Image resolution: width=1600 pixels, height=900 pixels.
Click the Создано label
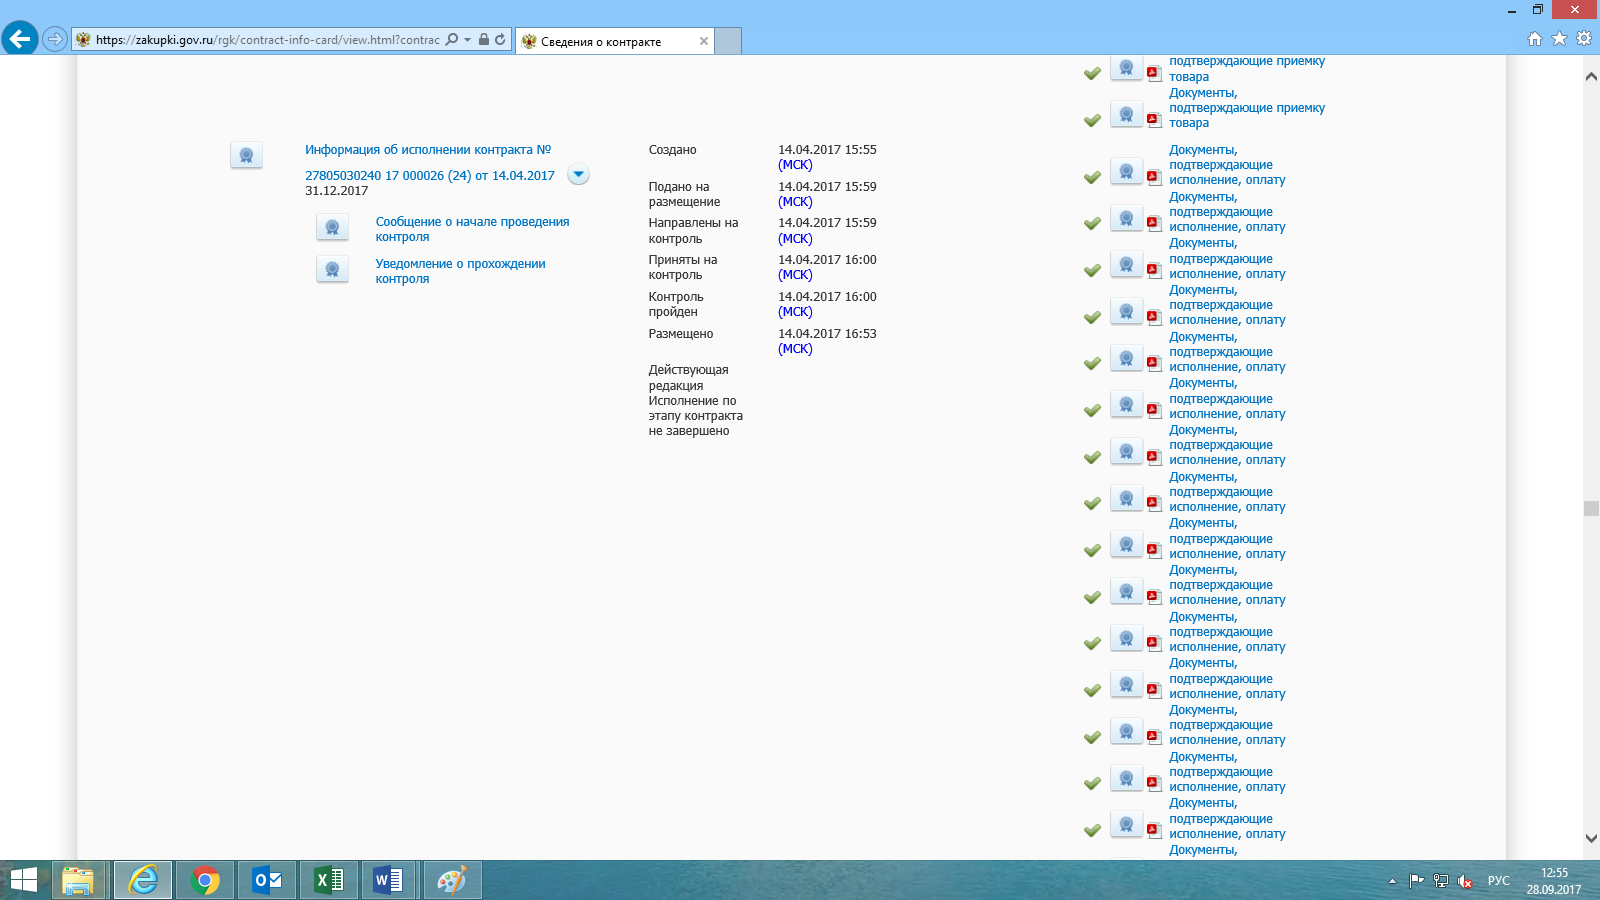coord(672,150)
